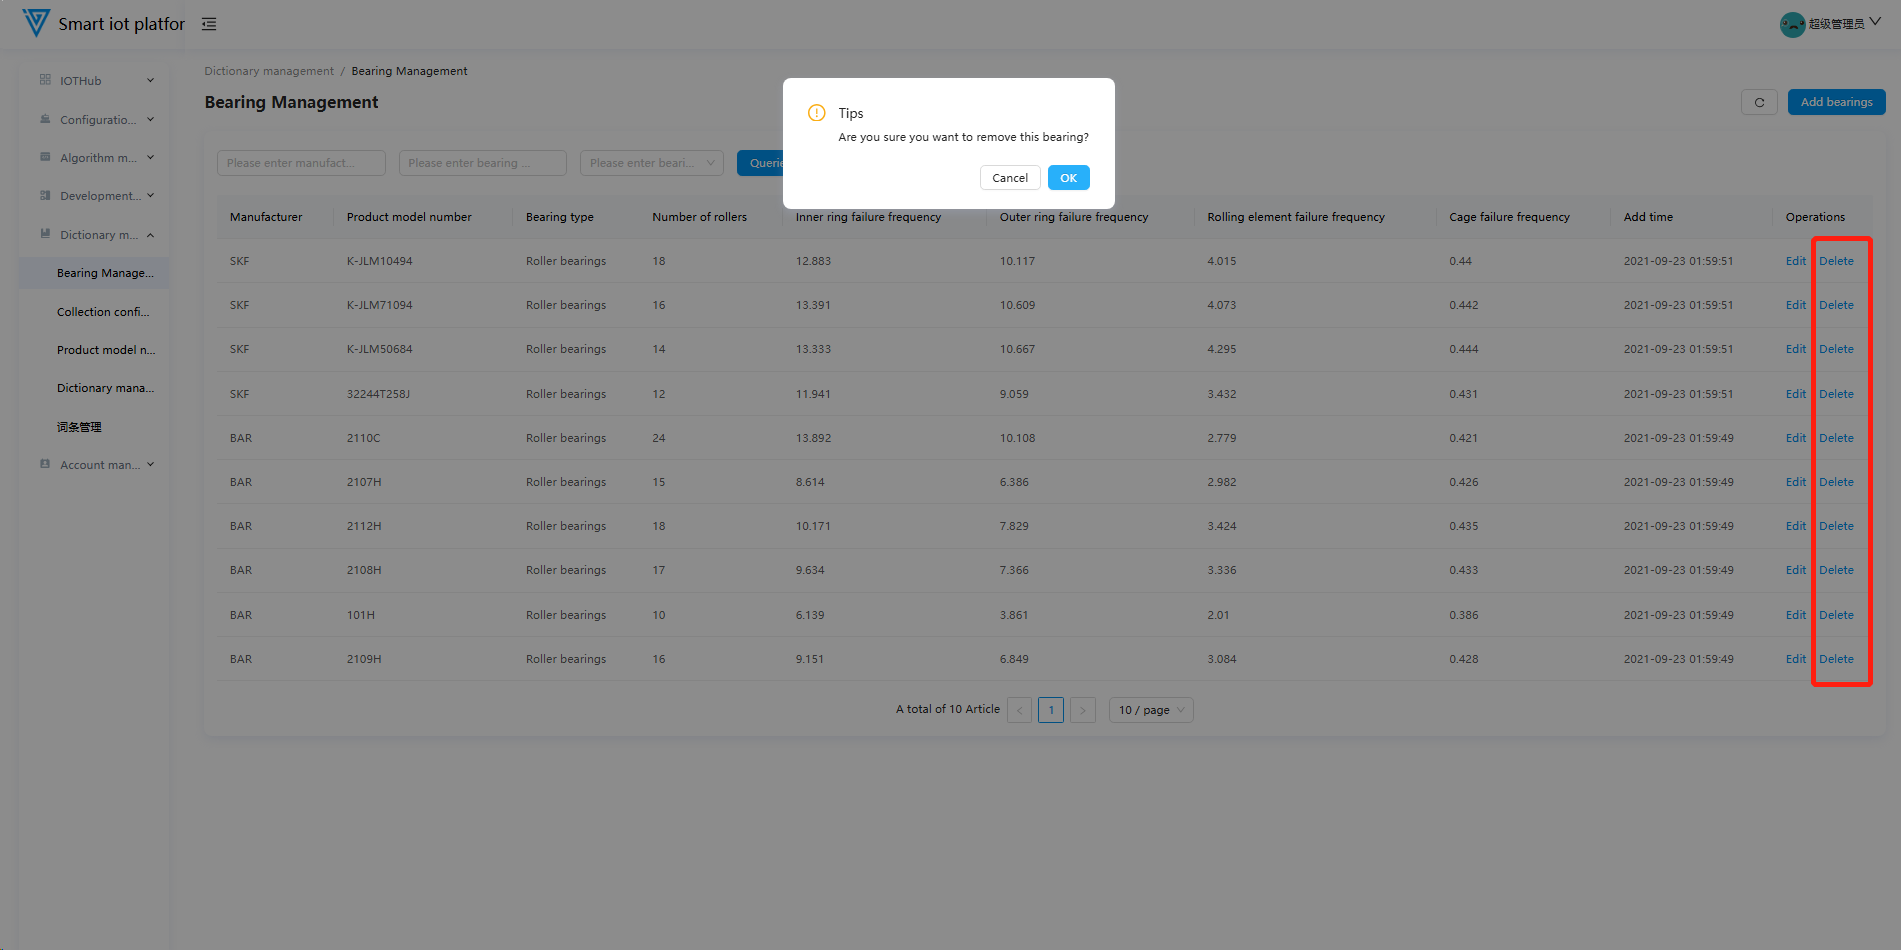
Task: Click the Dictionary management menu icon
Action: tap(45, 234)
